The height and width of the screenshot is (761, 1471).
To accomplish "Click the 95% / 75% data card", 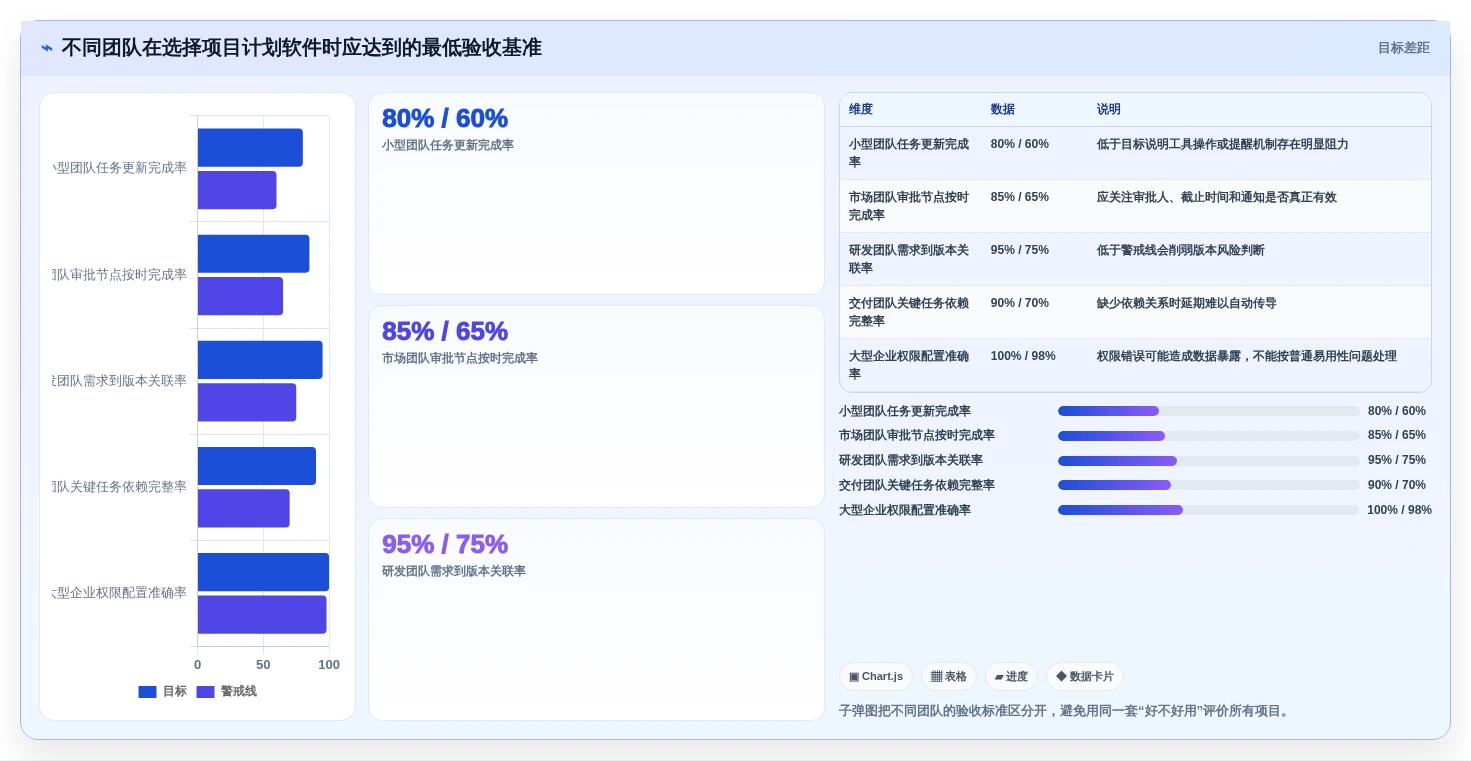I will [596, 619].
